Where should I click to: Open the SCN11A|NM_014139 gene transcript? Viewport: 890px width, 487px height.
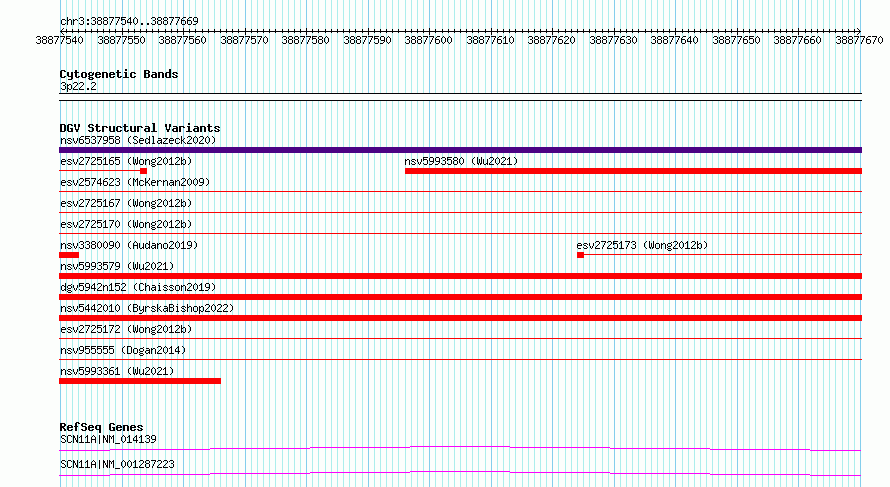pos(108,439)
